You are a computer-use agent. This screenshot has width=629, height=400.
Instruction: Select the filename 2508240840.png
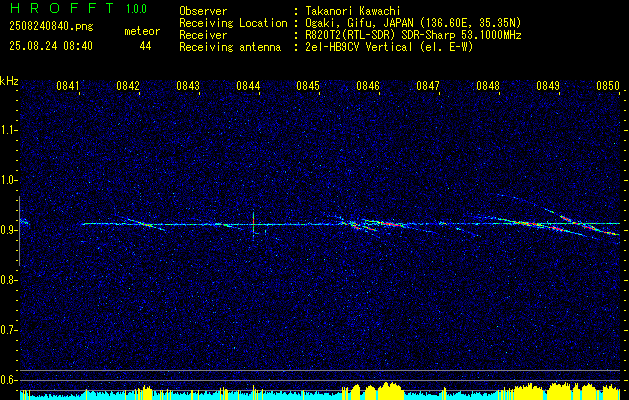51,27
